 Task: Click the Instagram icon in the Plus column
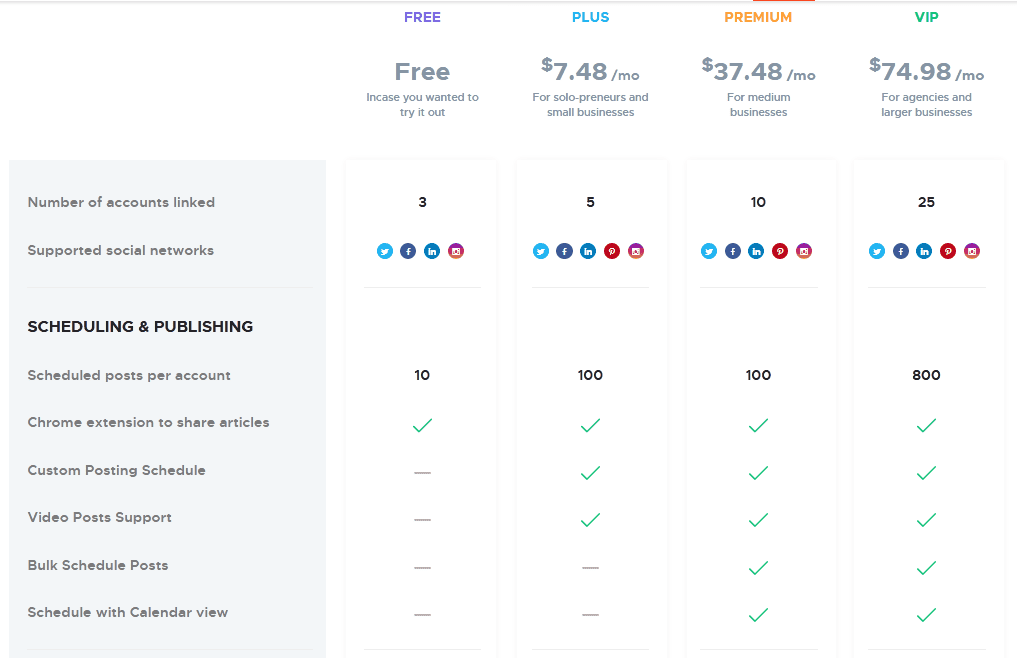pos(636,251)
